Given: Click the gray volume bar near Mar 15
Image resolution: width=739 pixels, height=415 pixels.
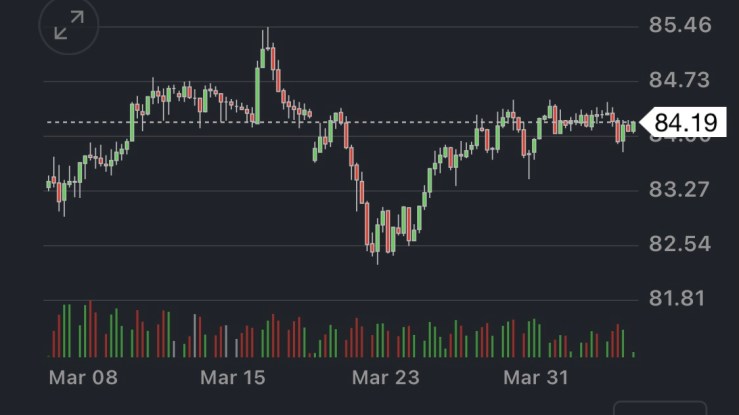Looking at the screenshot, I should 225,341.
